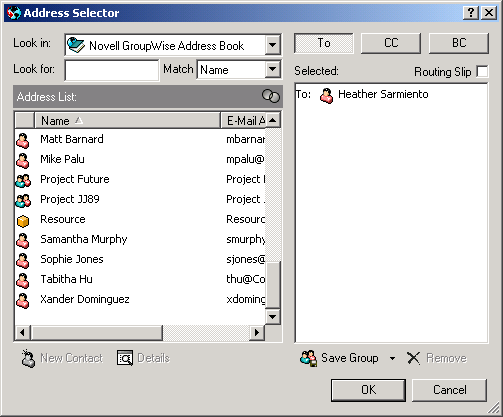
Task: Click the scroll right arrow of address list
Action: tap(257, 333)
